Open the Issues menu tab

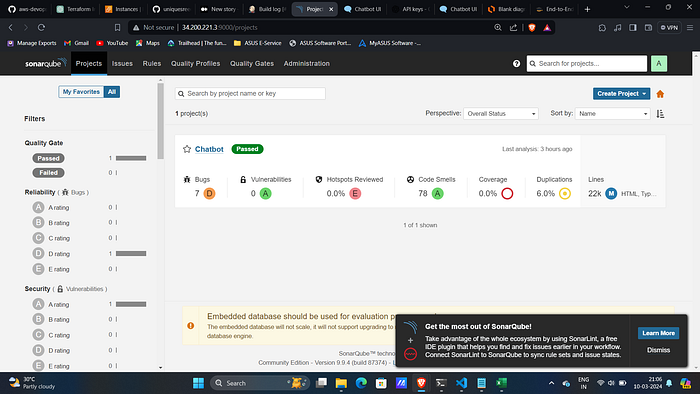click(122, 64)
